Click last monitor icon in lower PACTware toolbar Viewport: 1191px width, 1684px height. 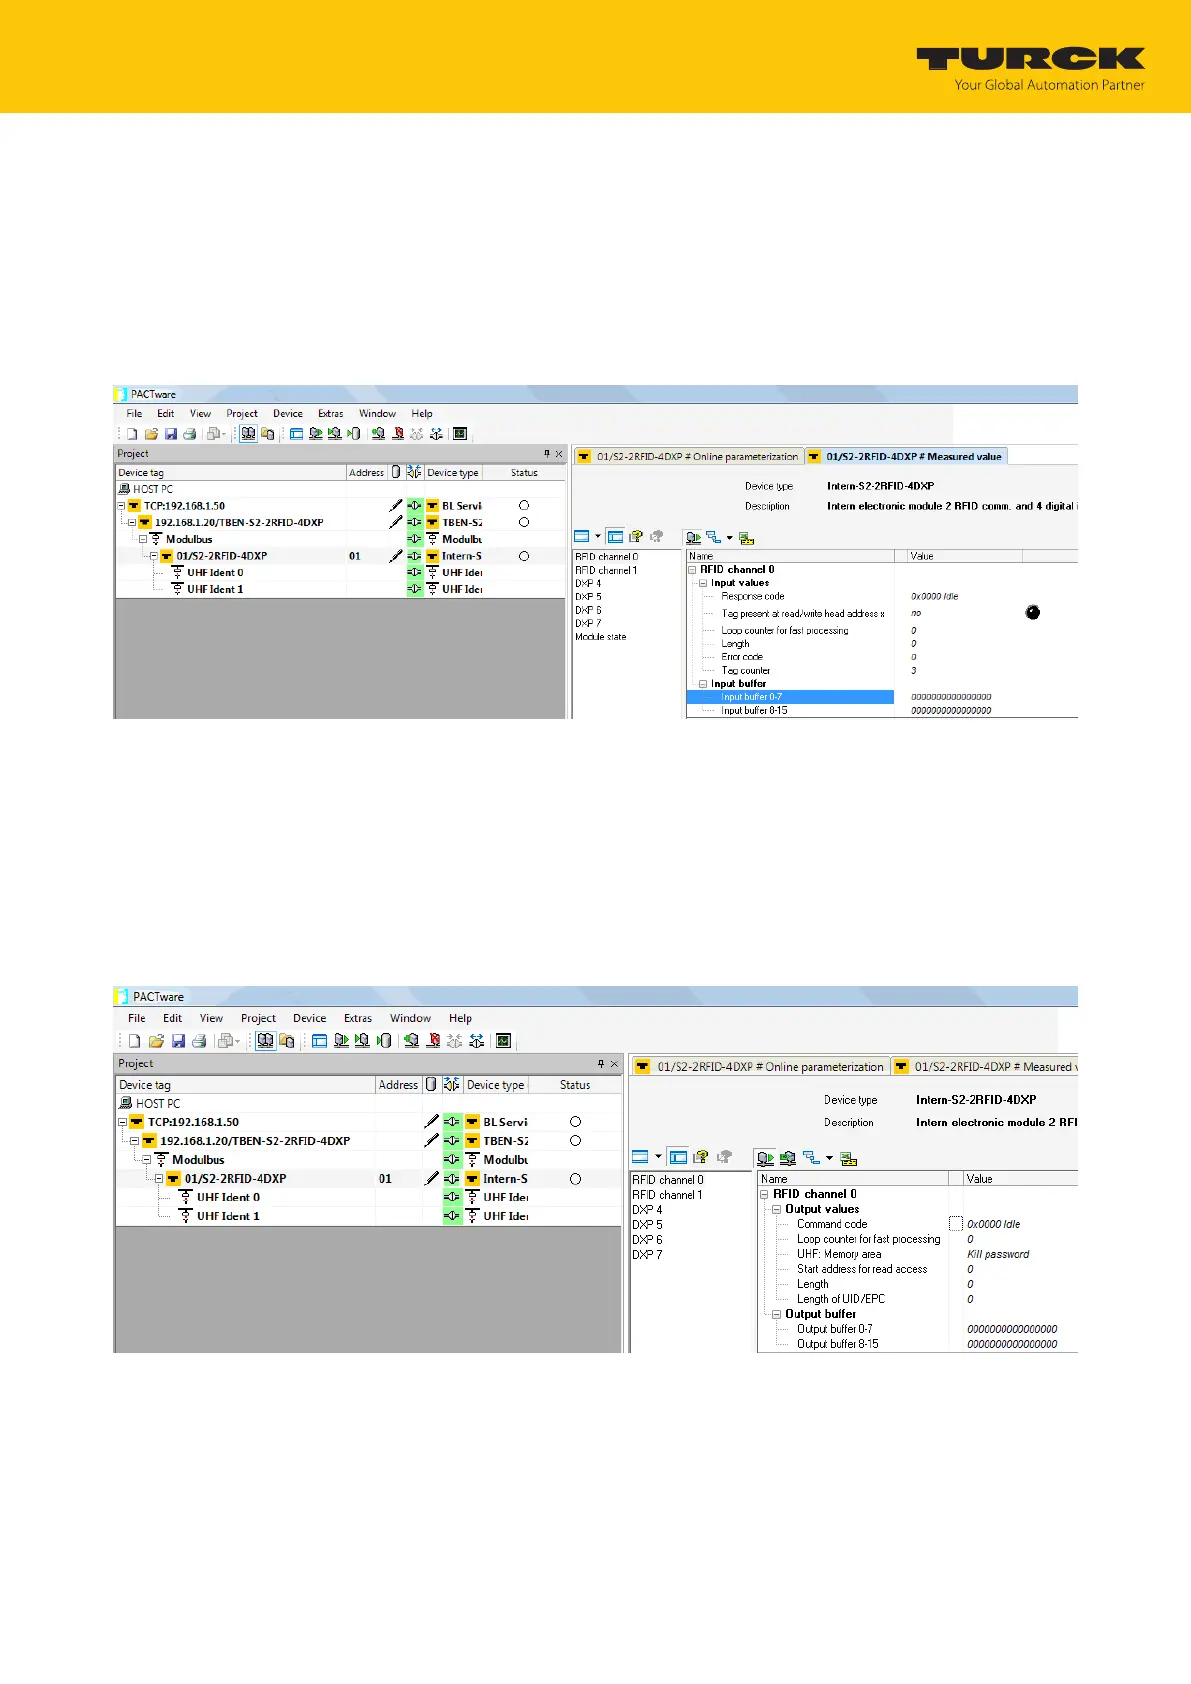point(503,1041)
